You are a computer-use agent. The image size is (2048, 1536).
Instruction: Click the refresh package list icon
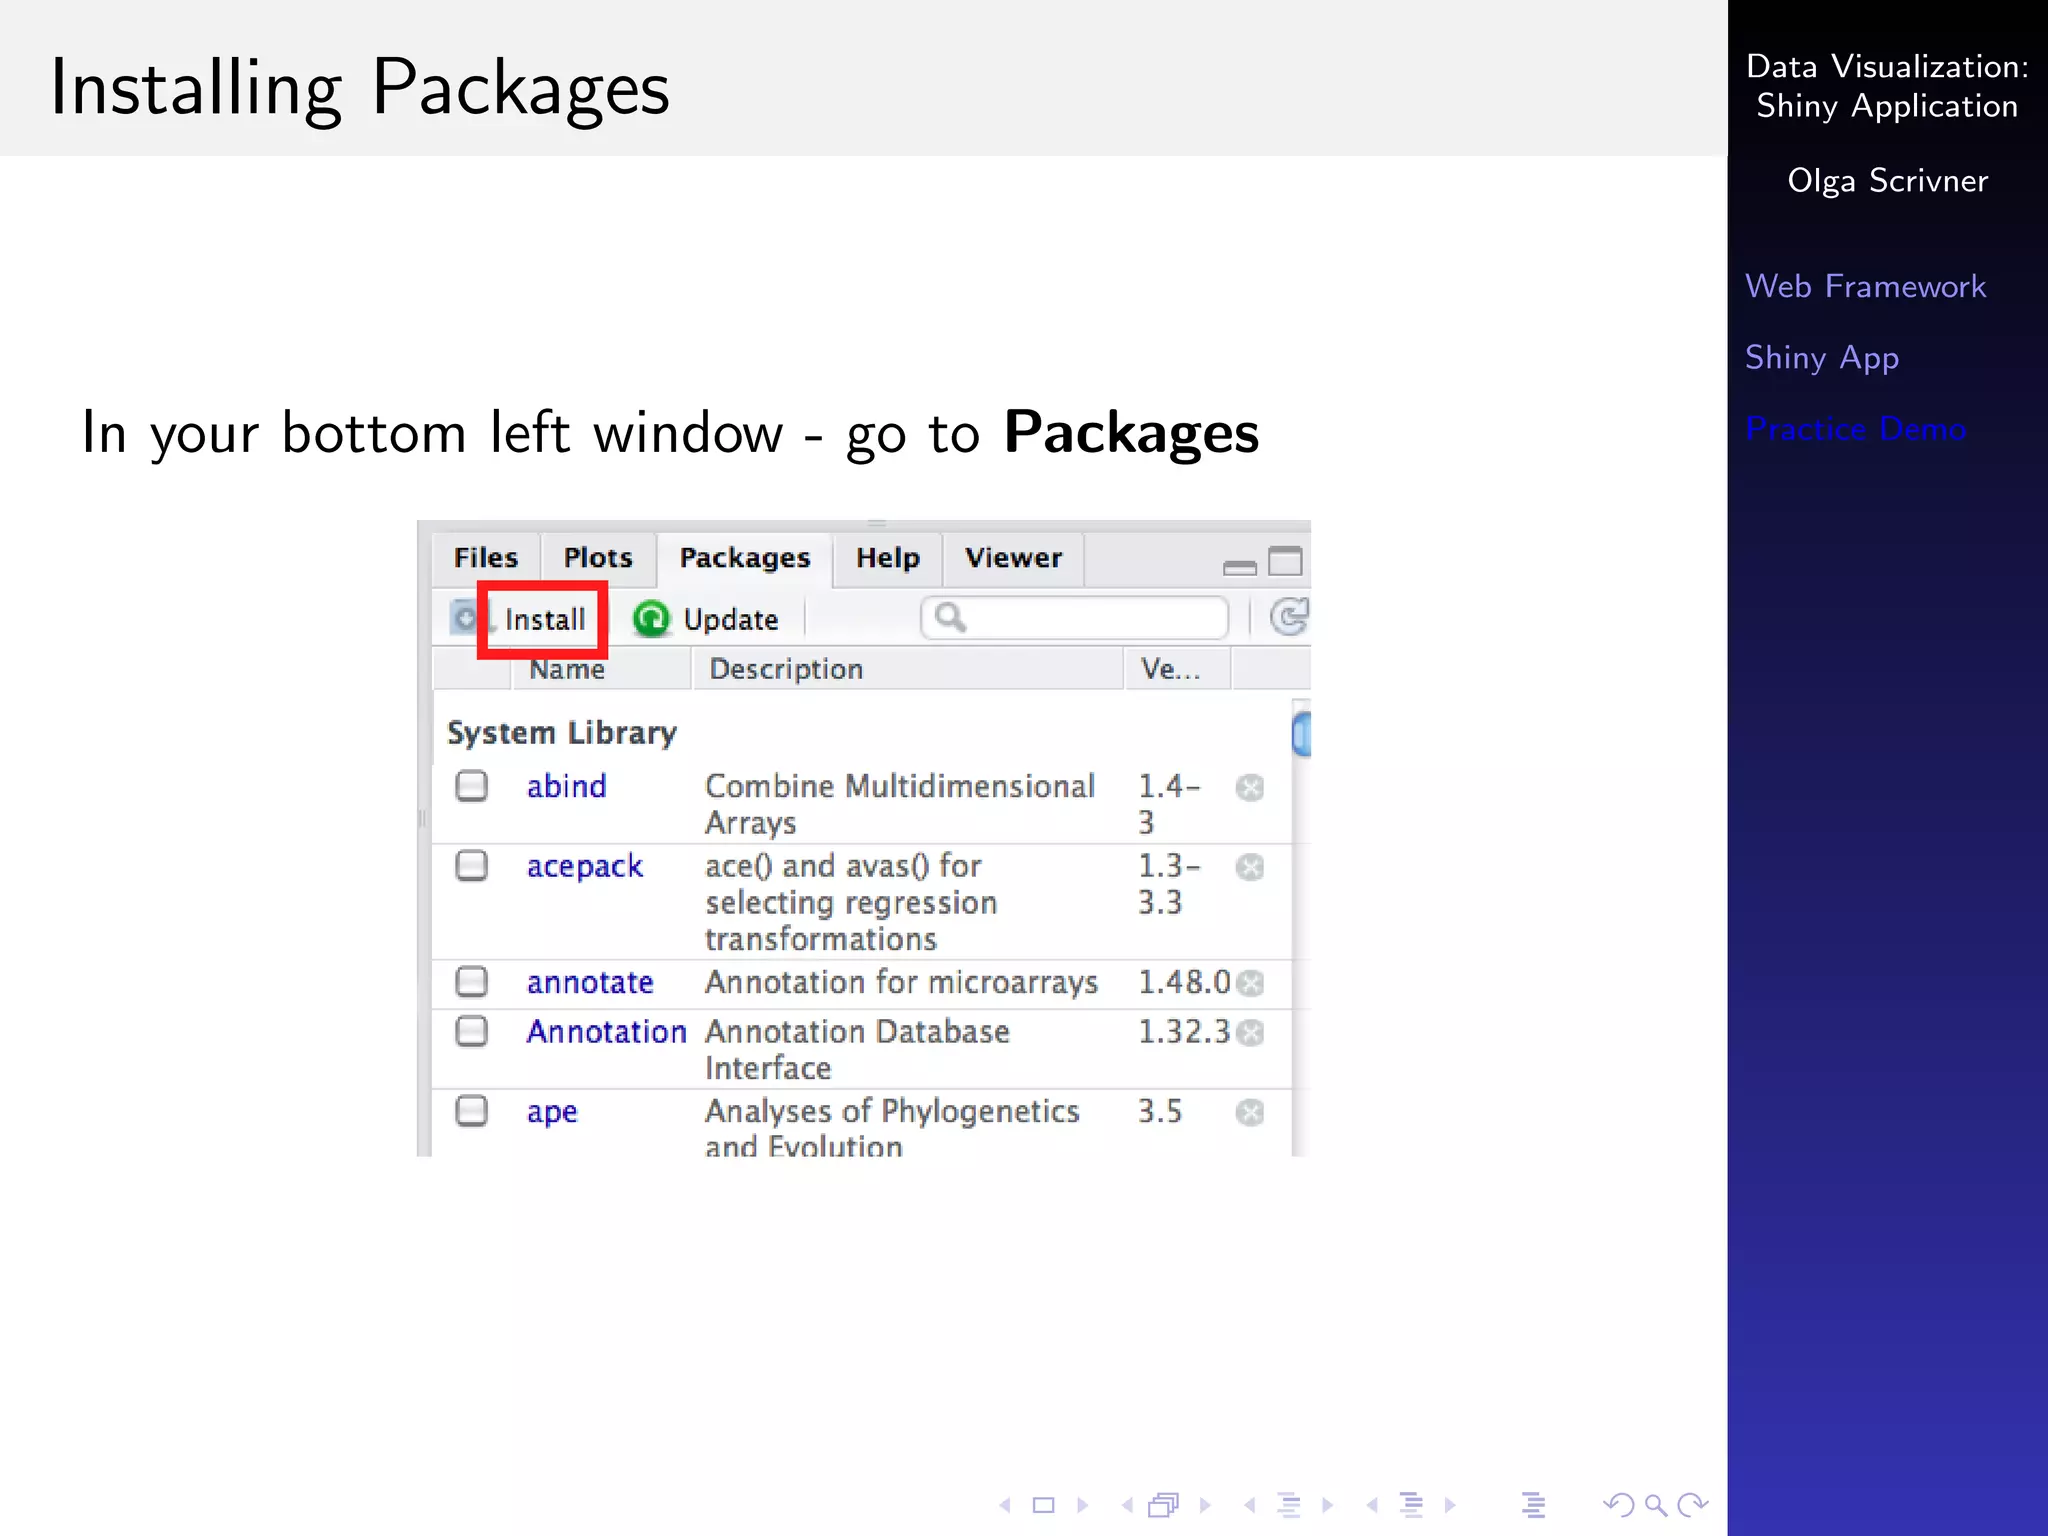coord(1288,617)
